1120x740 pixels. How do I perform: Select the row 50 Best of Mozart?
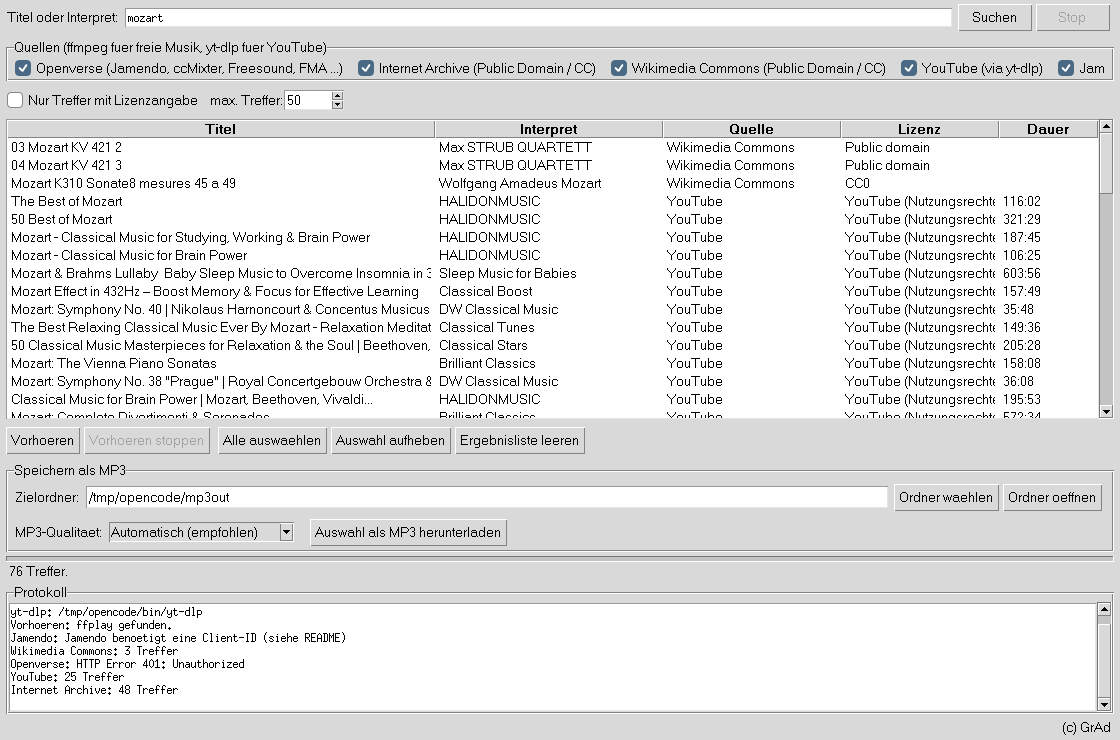pyautogui.click(x=552, y=219)
